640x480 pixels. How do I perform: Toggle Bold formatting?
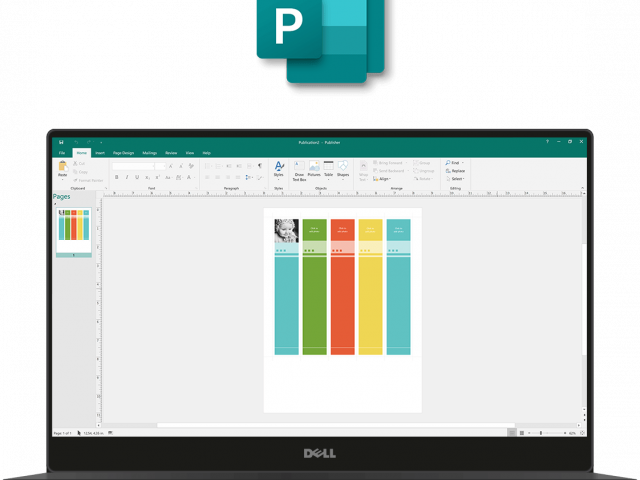pos(117,177)
